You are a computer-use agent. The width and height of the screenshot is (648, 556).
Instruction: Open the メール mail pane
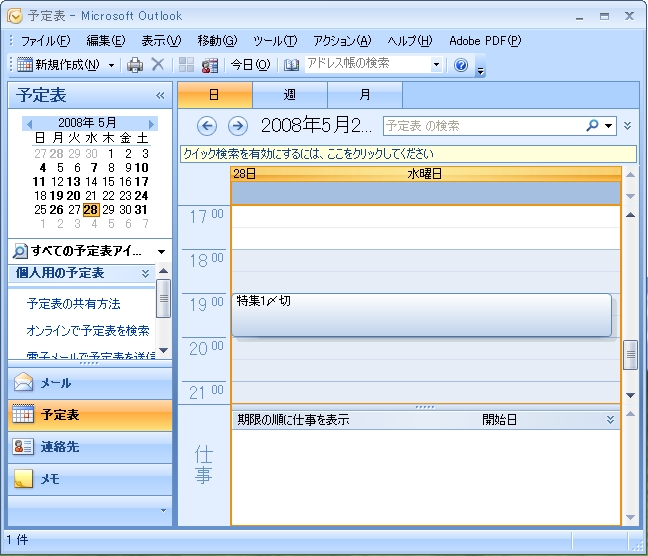pyautogui.click(x=90, y=383)
